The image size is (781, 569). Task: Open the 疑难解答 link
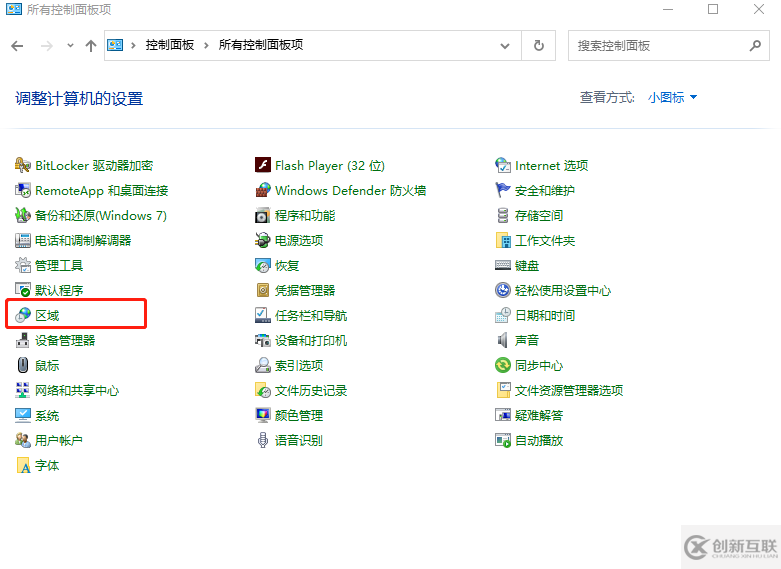pos(538,416)
